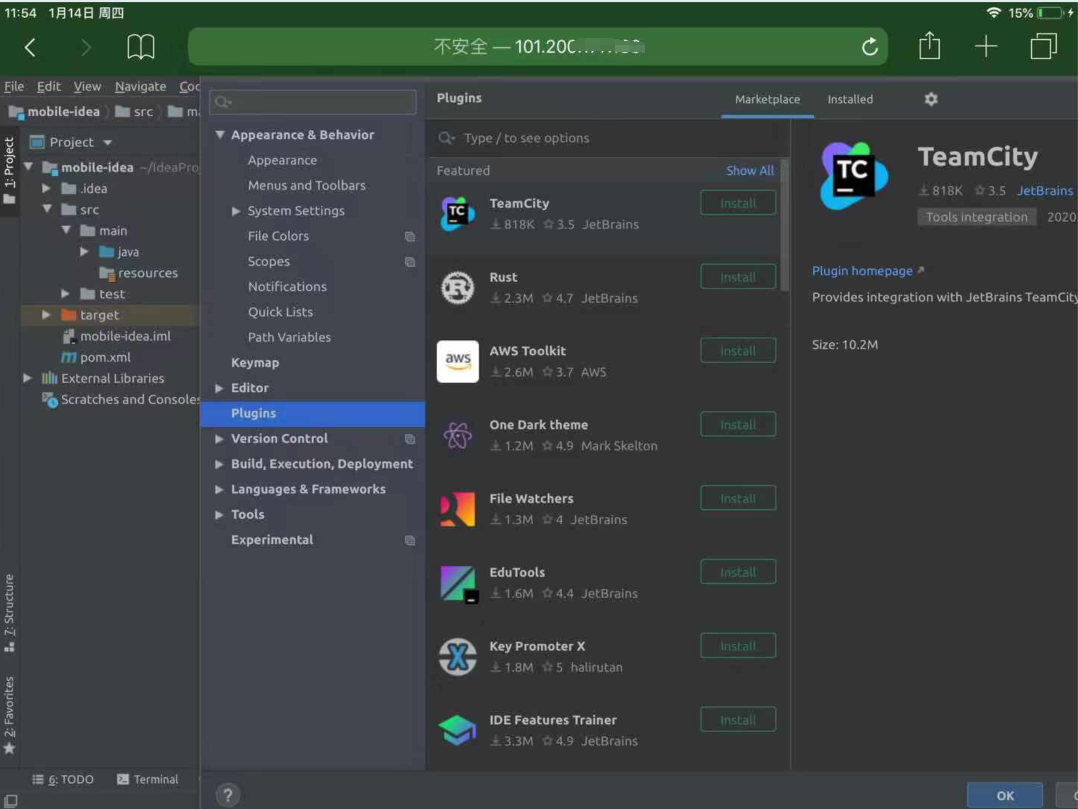
Task: Open pom.xml in the project tree
Action: 105,357
